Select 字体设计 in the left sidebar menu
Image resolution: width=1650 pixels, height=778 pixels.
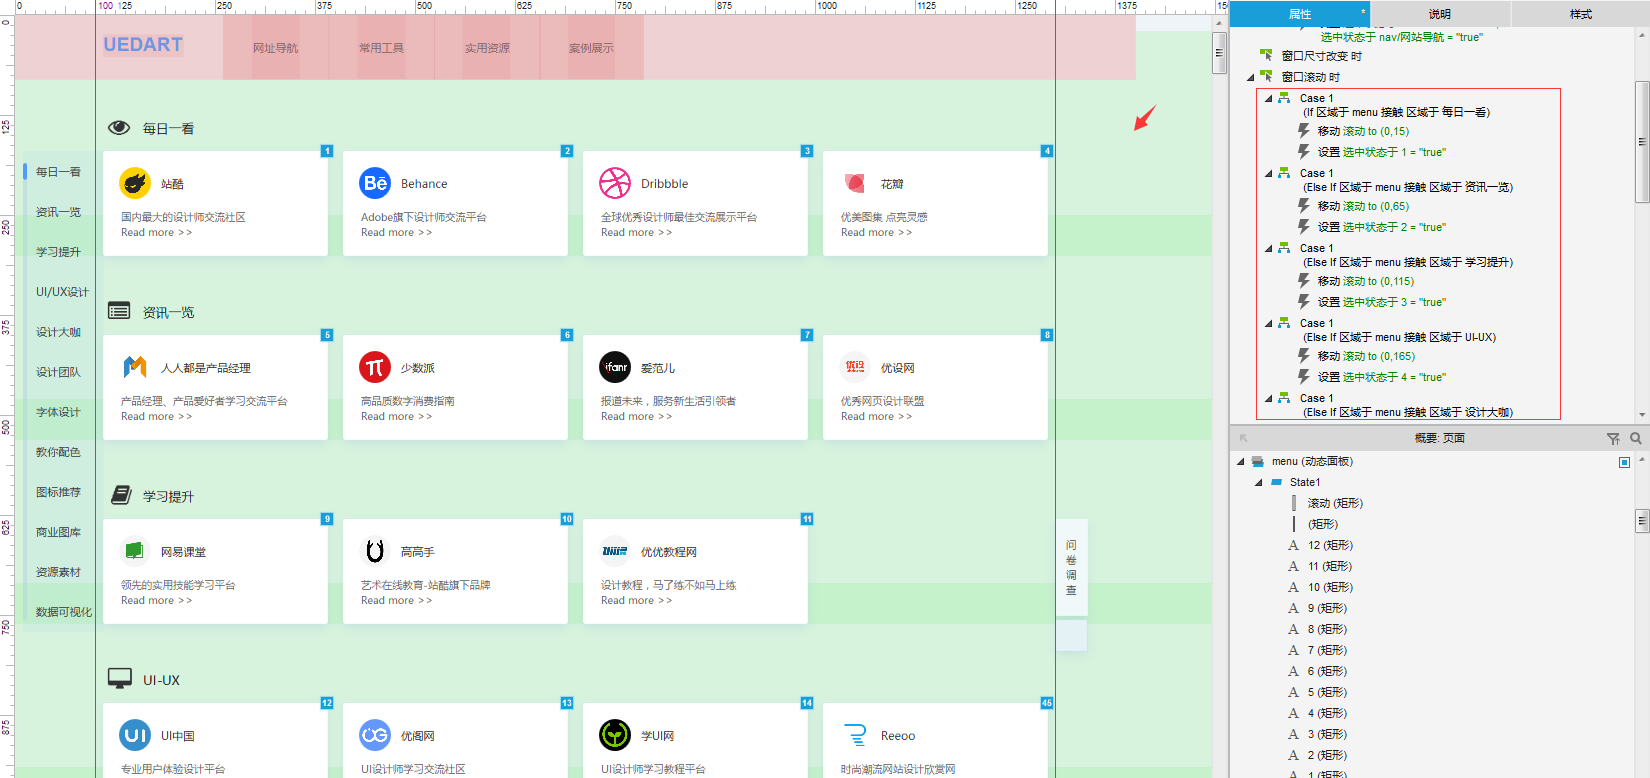pyautogui.click(x=58, y=412)
